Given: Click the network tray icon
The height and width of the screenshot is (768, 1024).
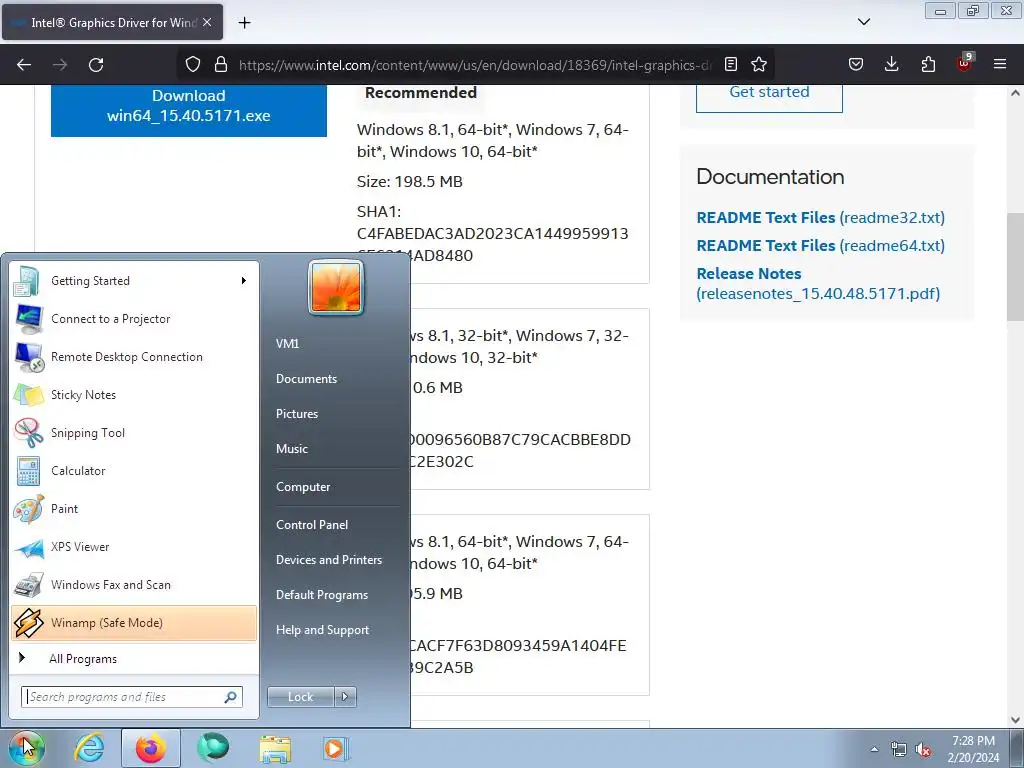Looking at the screenshot, I should [899, 749].
